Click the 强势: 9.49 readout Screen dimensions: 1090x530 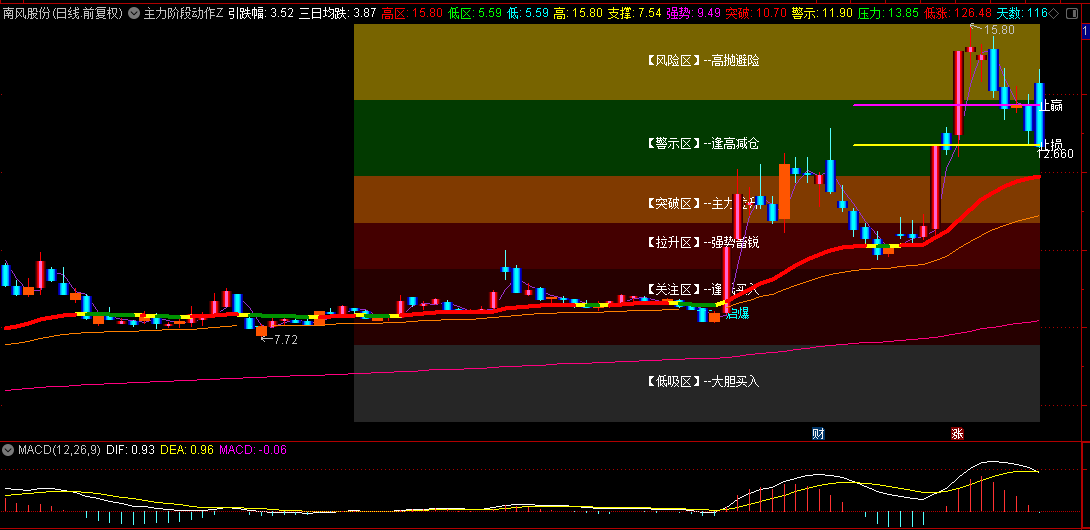point(693,13)
